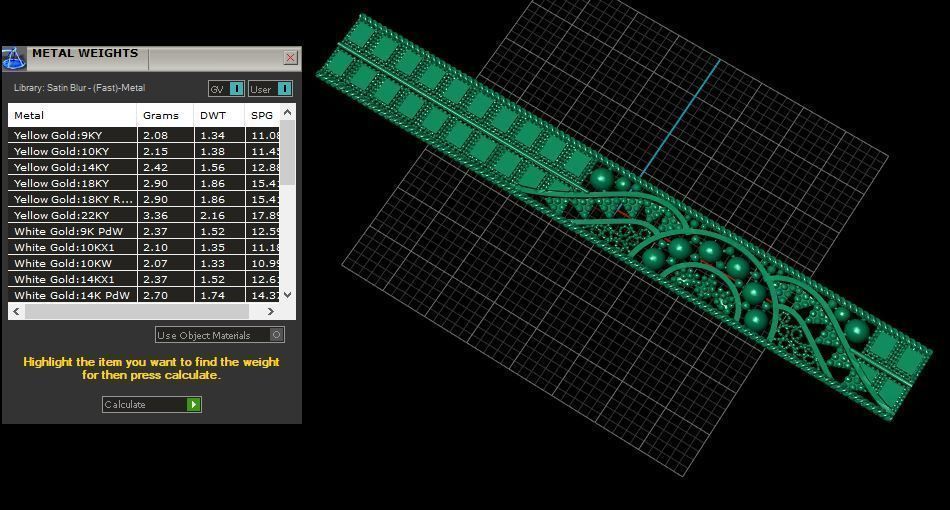Select the White Gold:10KX1 row
The height and width of the screenshot is (510, 950).
click(144, 247)
